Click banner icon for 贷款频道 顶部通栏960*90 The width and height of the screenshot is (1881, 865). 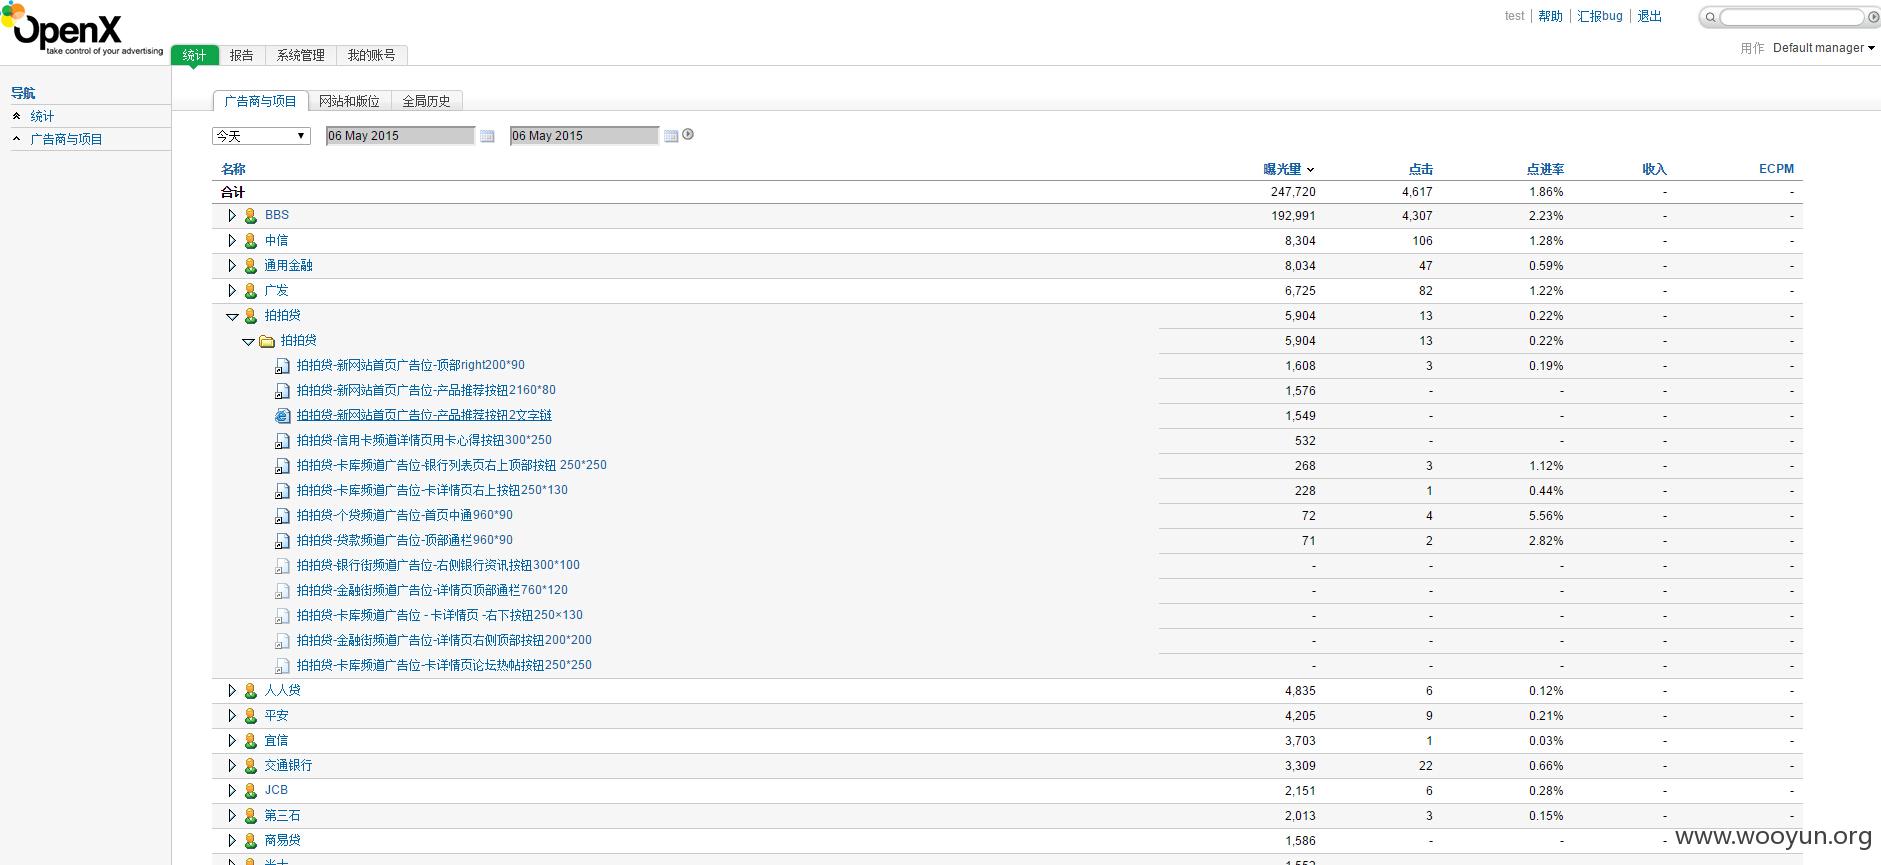tap(282, 541)
